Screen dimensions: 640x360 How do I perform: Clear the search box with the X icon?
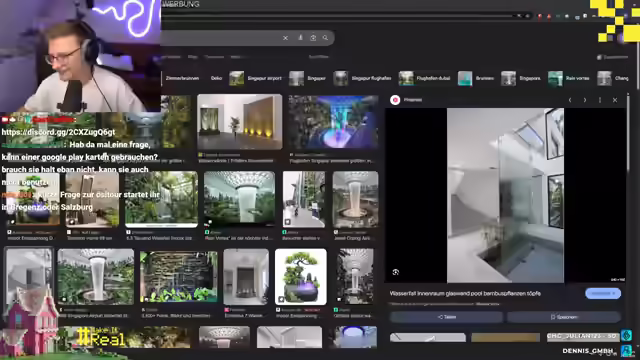285,38
